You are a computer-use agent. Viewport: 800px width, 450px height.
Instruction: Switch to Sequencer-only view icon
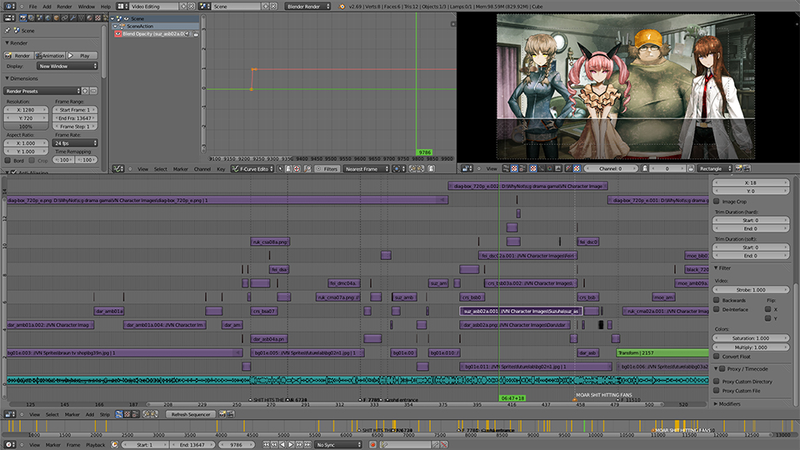coord(119,414)
